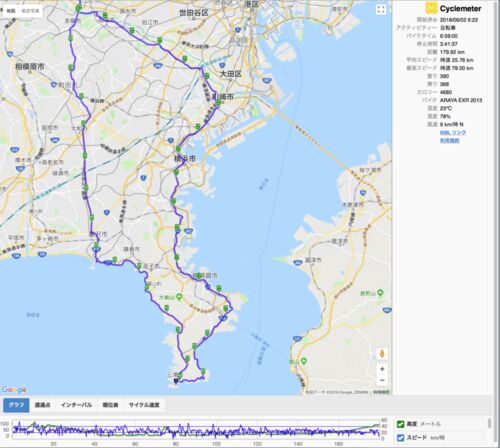Zoom in with the map plus button
The width and height of the screenshot is (500, 448).
pyautogui.click(x=382, y=369)
